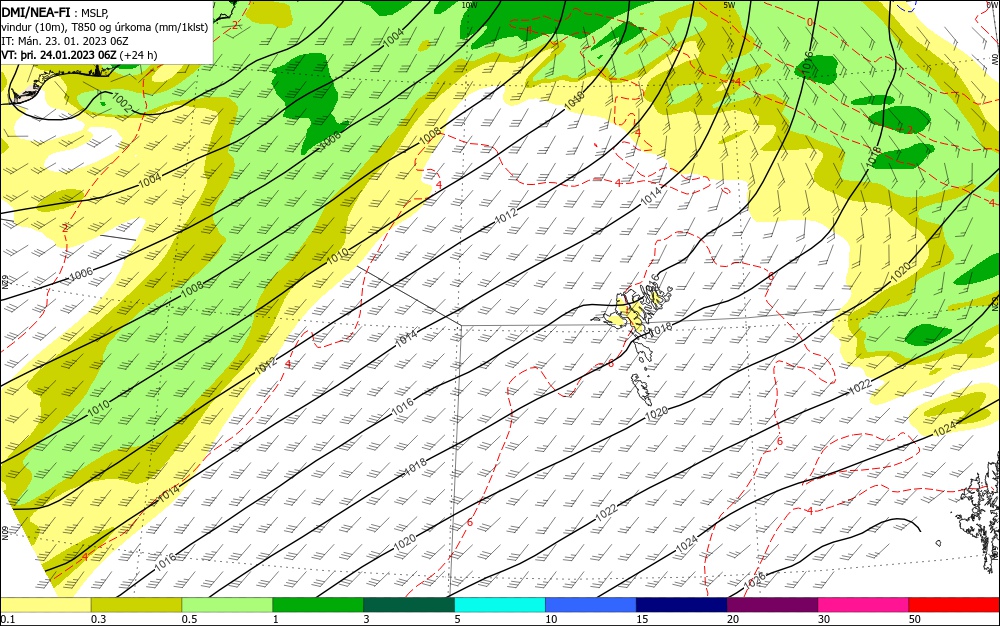Click the legend value "10"

[551, 620]
